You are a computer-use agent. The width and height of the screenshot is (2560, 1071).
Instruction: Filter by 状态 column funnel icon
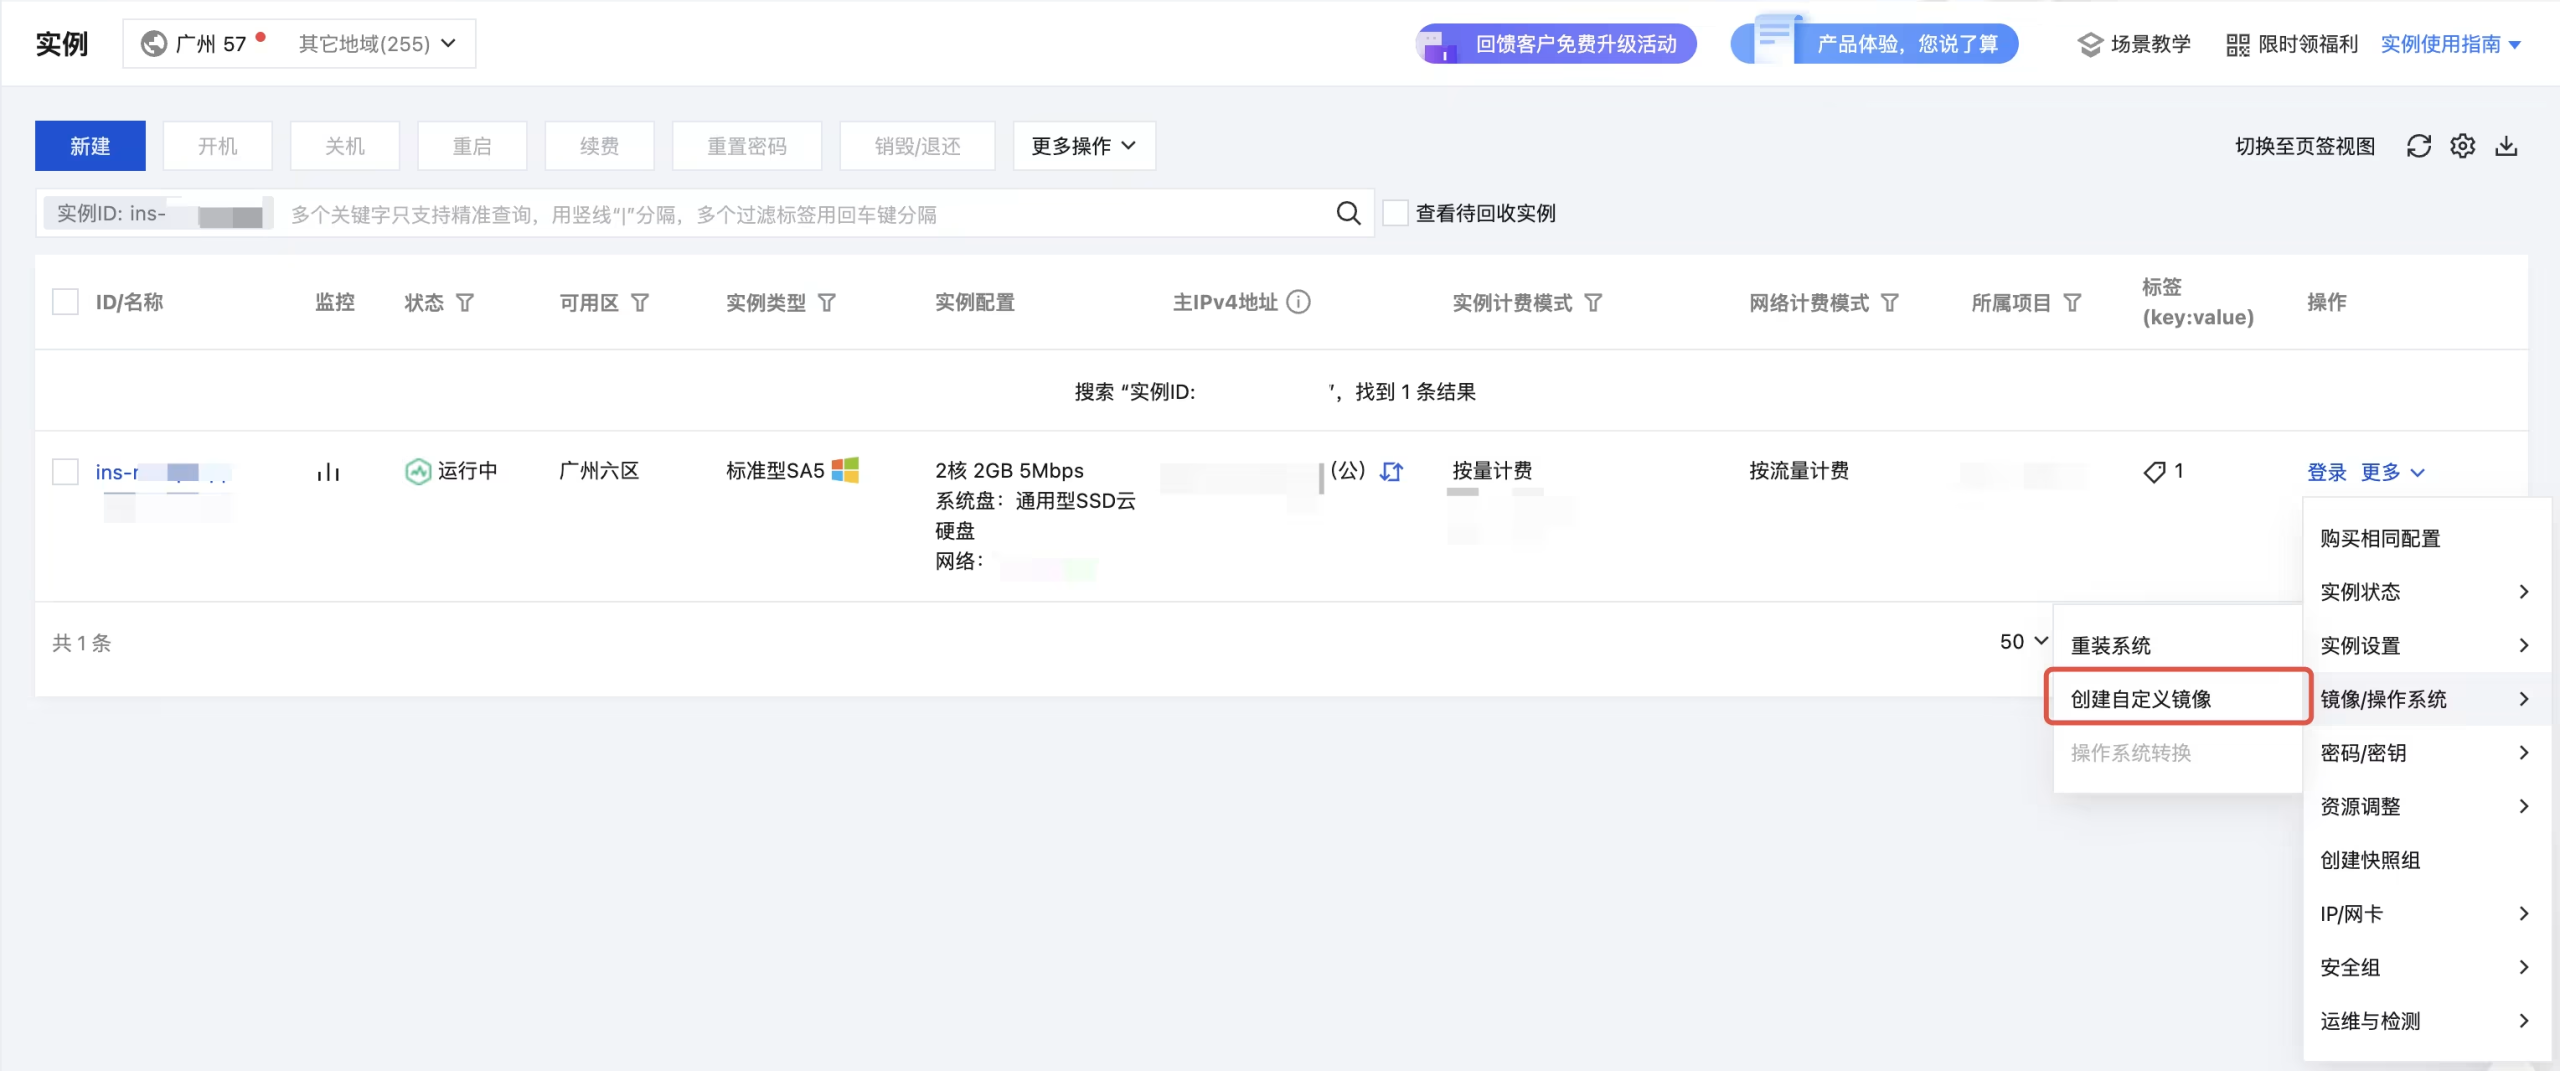[x=465, y=303]
